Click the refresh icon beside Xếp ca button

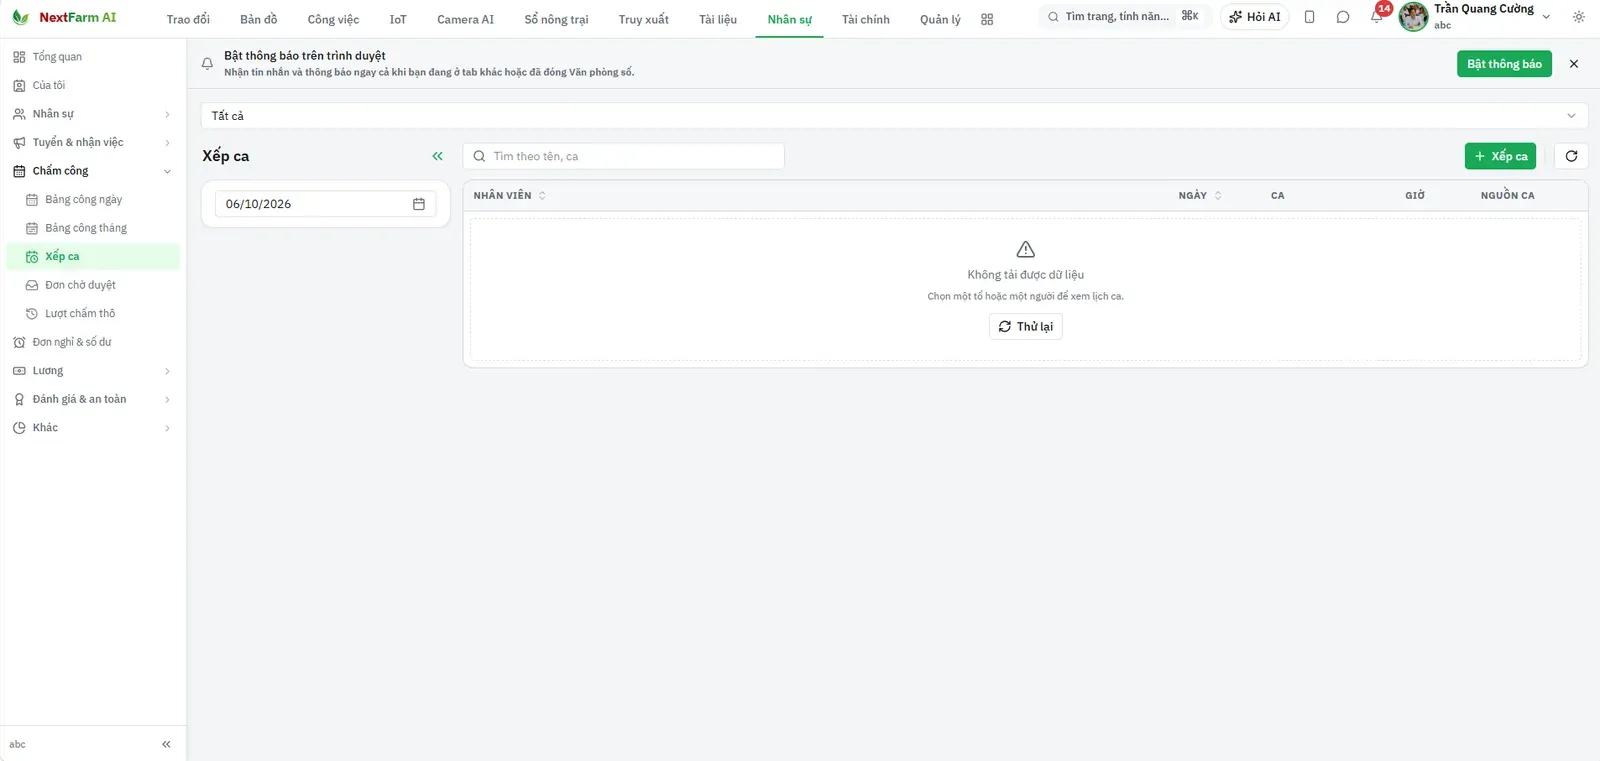click(x=1571, y=156)
